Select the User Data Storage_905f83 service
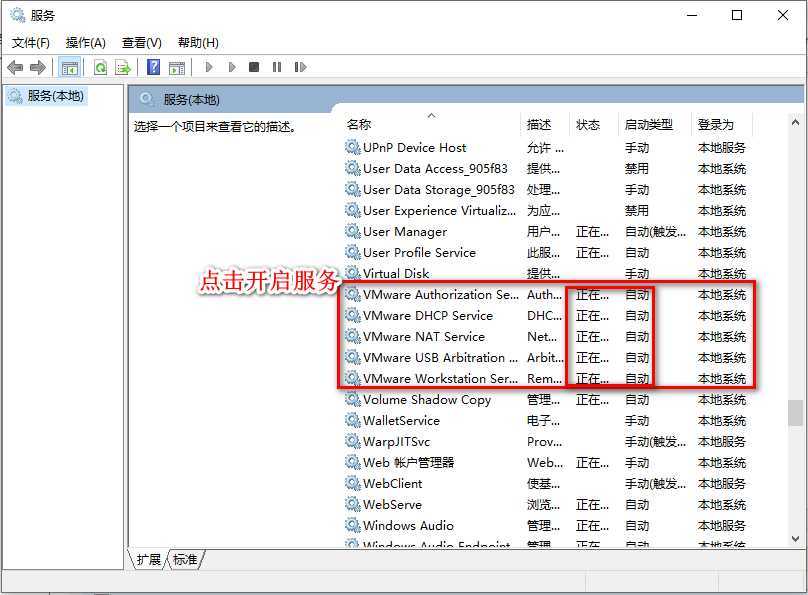 [439, 190]
